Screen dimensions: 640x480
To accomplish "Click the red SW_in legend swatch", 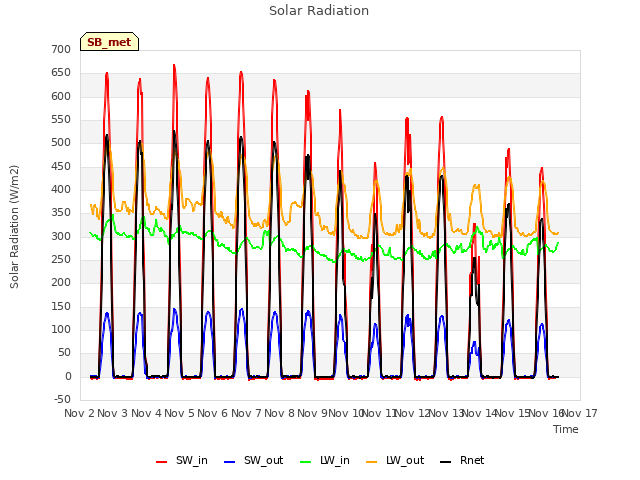I will [162, 462].
